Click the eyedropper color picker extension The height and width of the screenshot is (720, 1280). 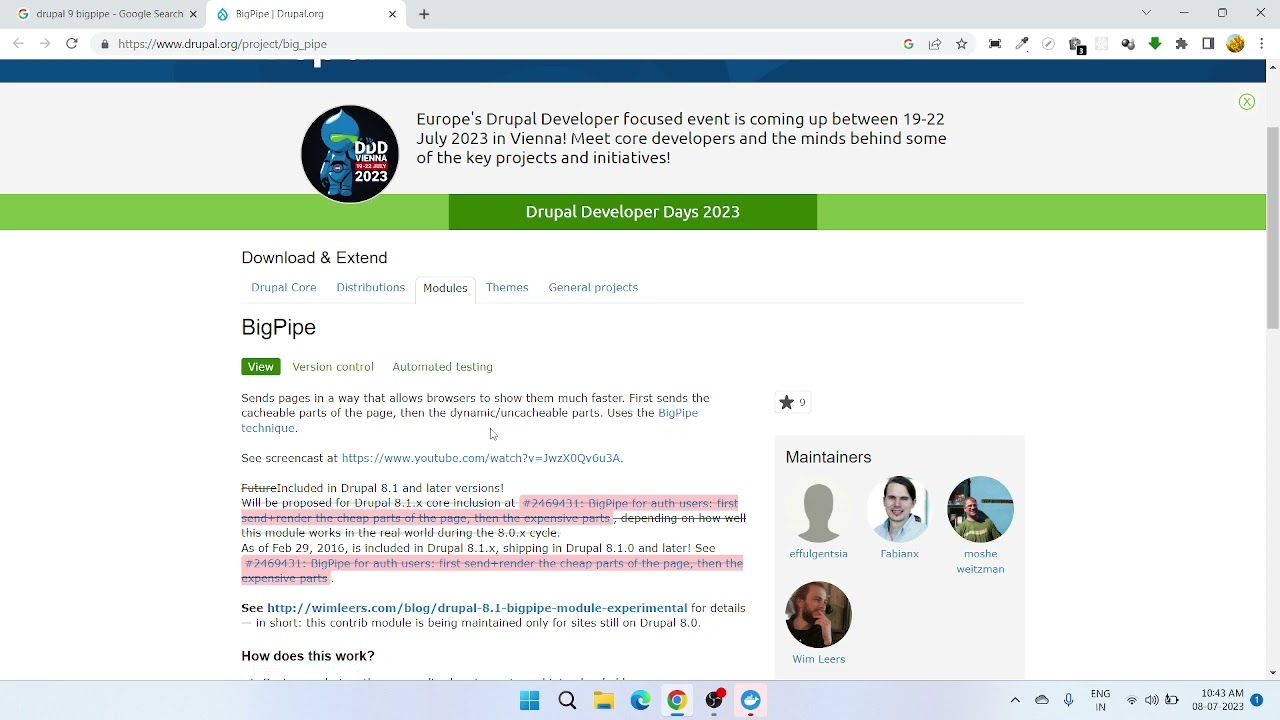tap(1022, 44)
